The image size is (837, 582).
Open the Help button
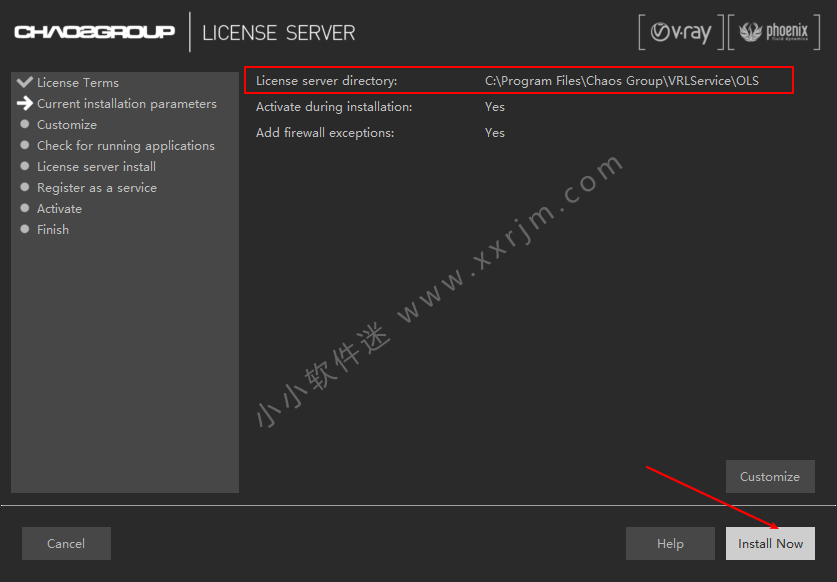pyautogui.click(x=670, y=544)
